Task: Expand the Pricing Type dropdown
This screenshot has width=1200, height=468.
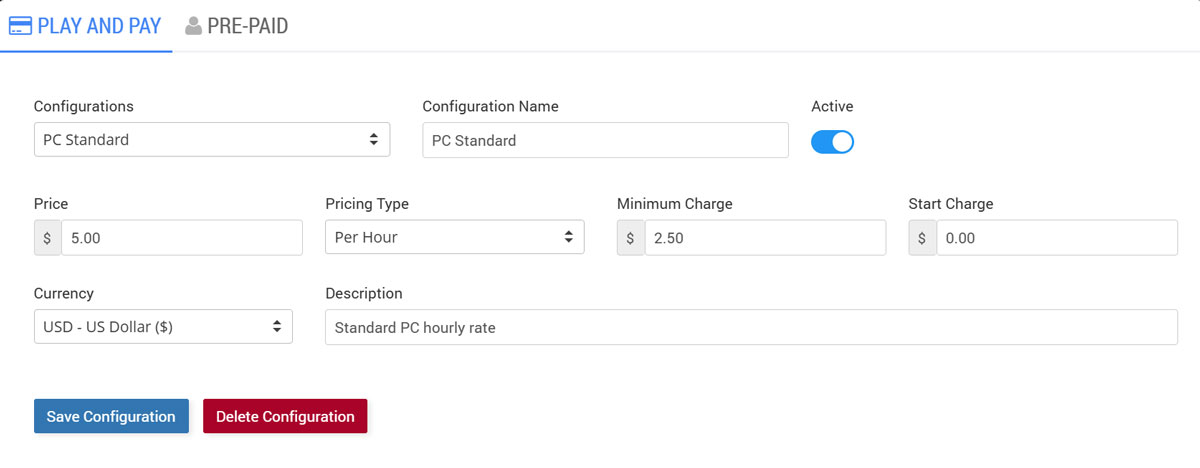Action: click(454, 238)
